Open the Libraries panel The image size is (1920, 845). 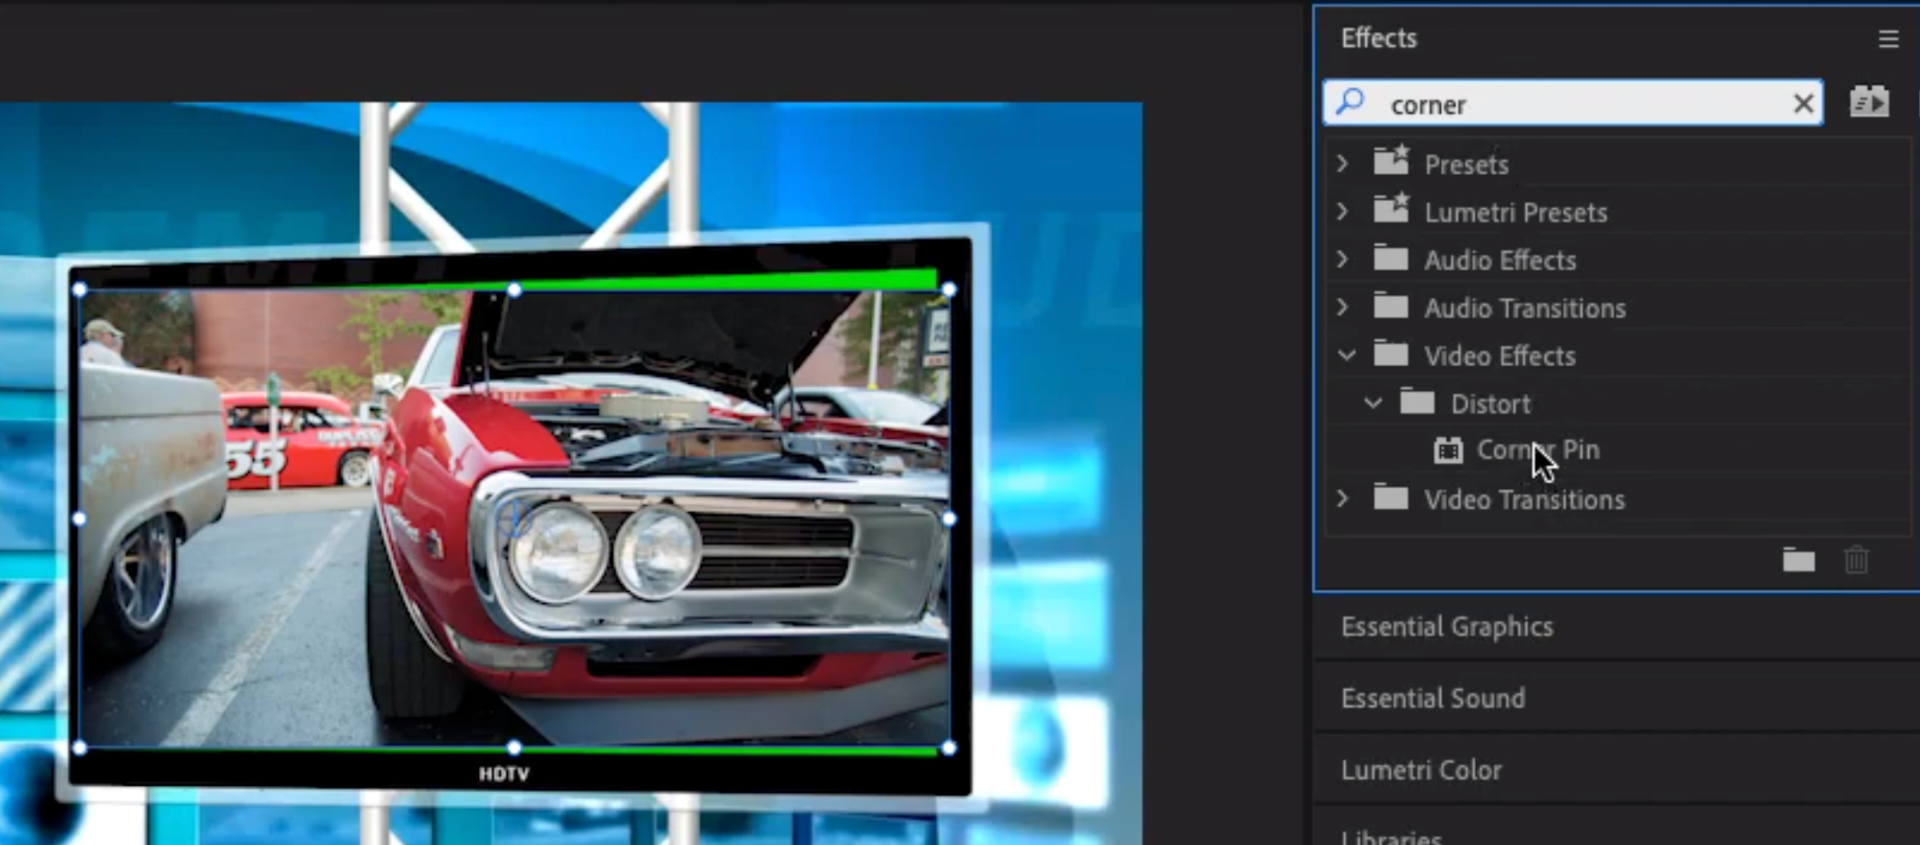click(x=1391, y=836)
